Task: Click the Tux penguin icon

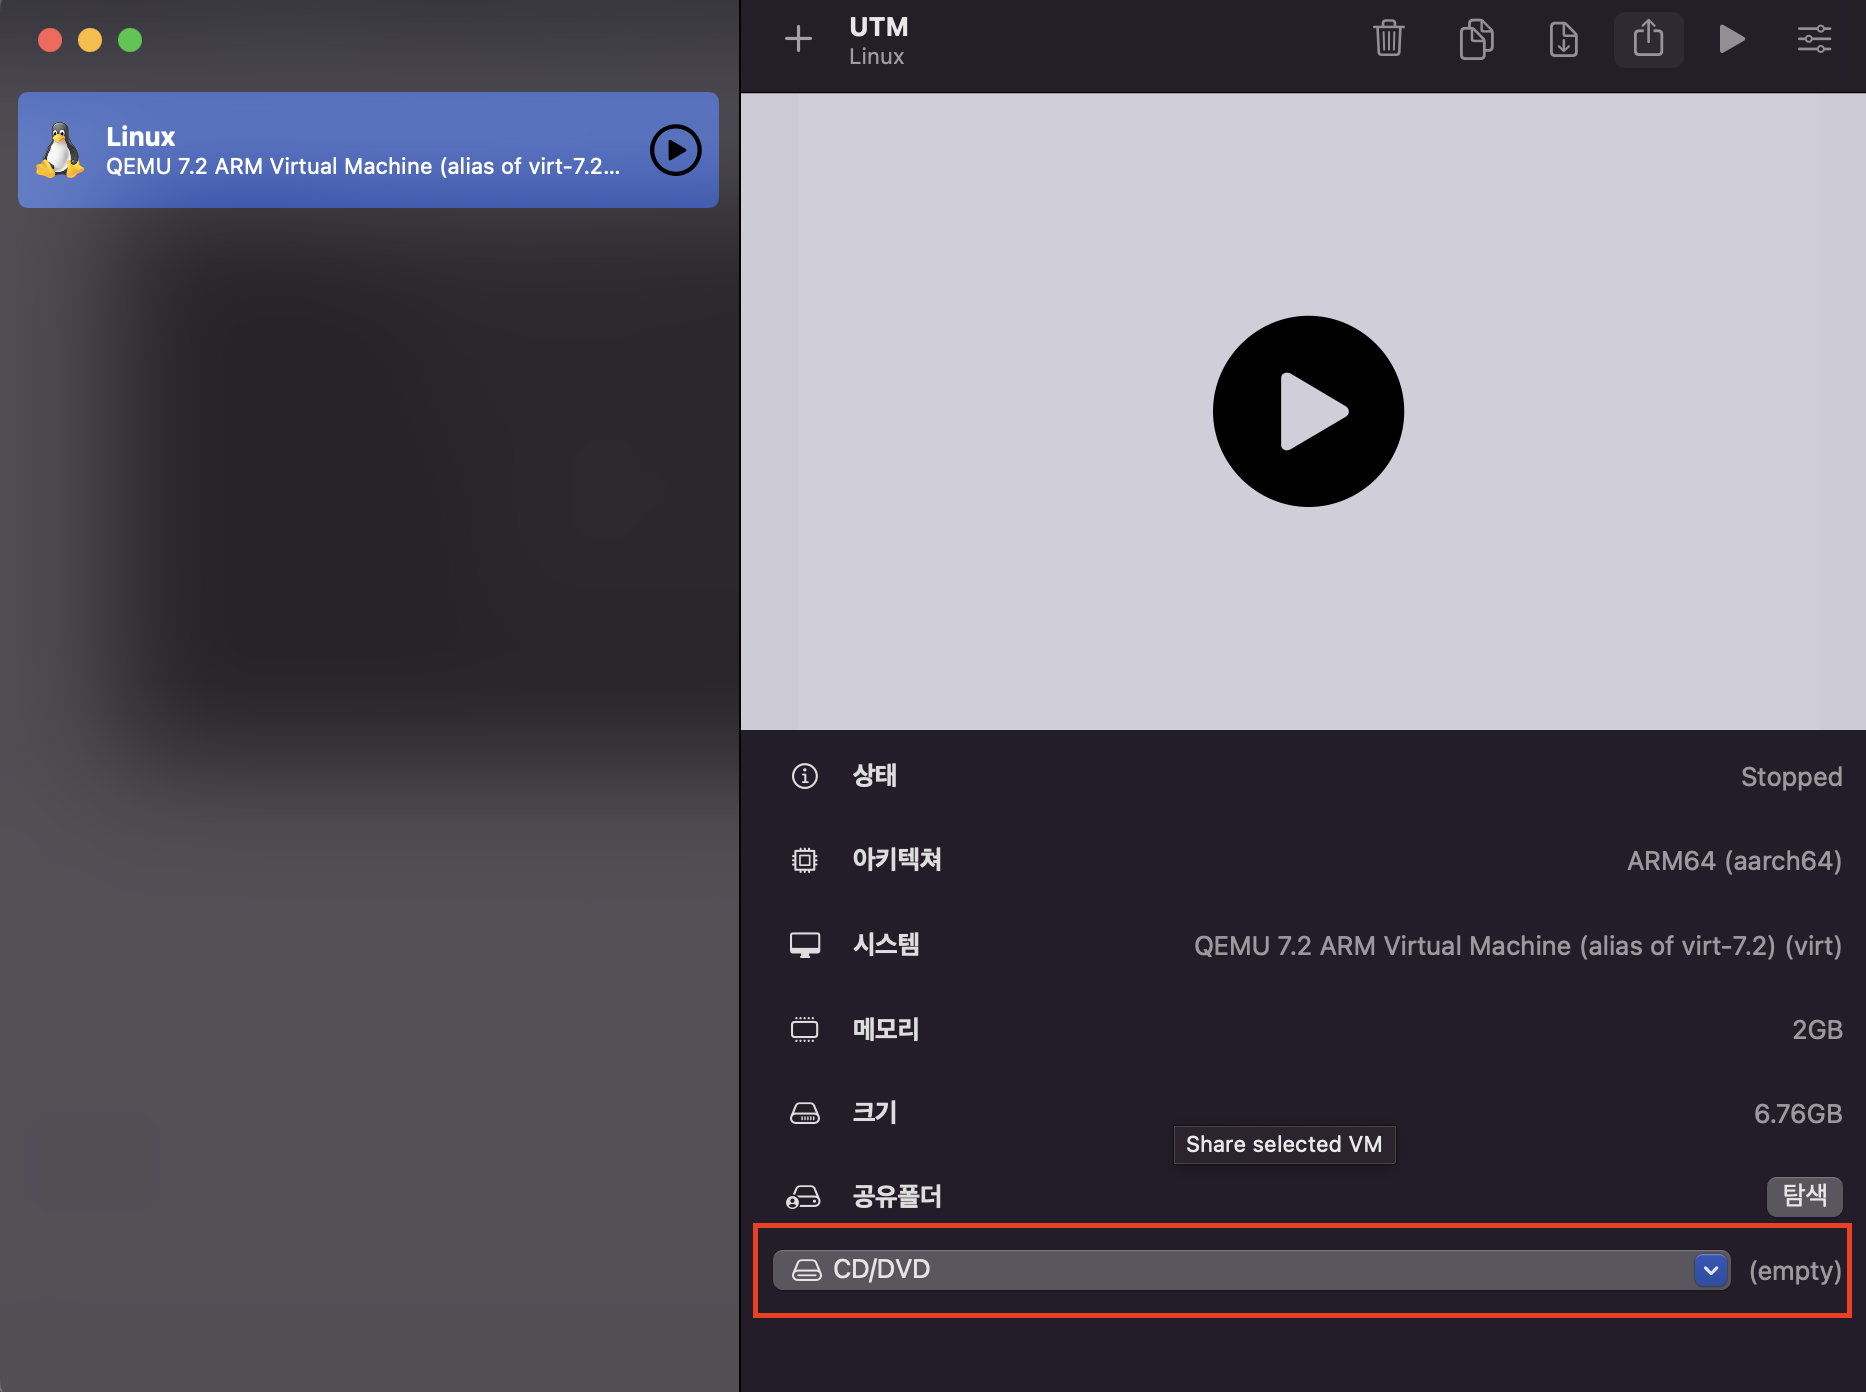Action: pyautogui.click(x=60, y=150)
